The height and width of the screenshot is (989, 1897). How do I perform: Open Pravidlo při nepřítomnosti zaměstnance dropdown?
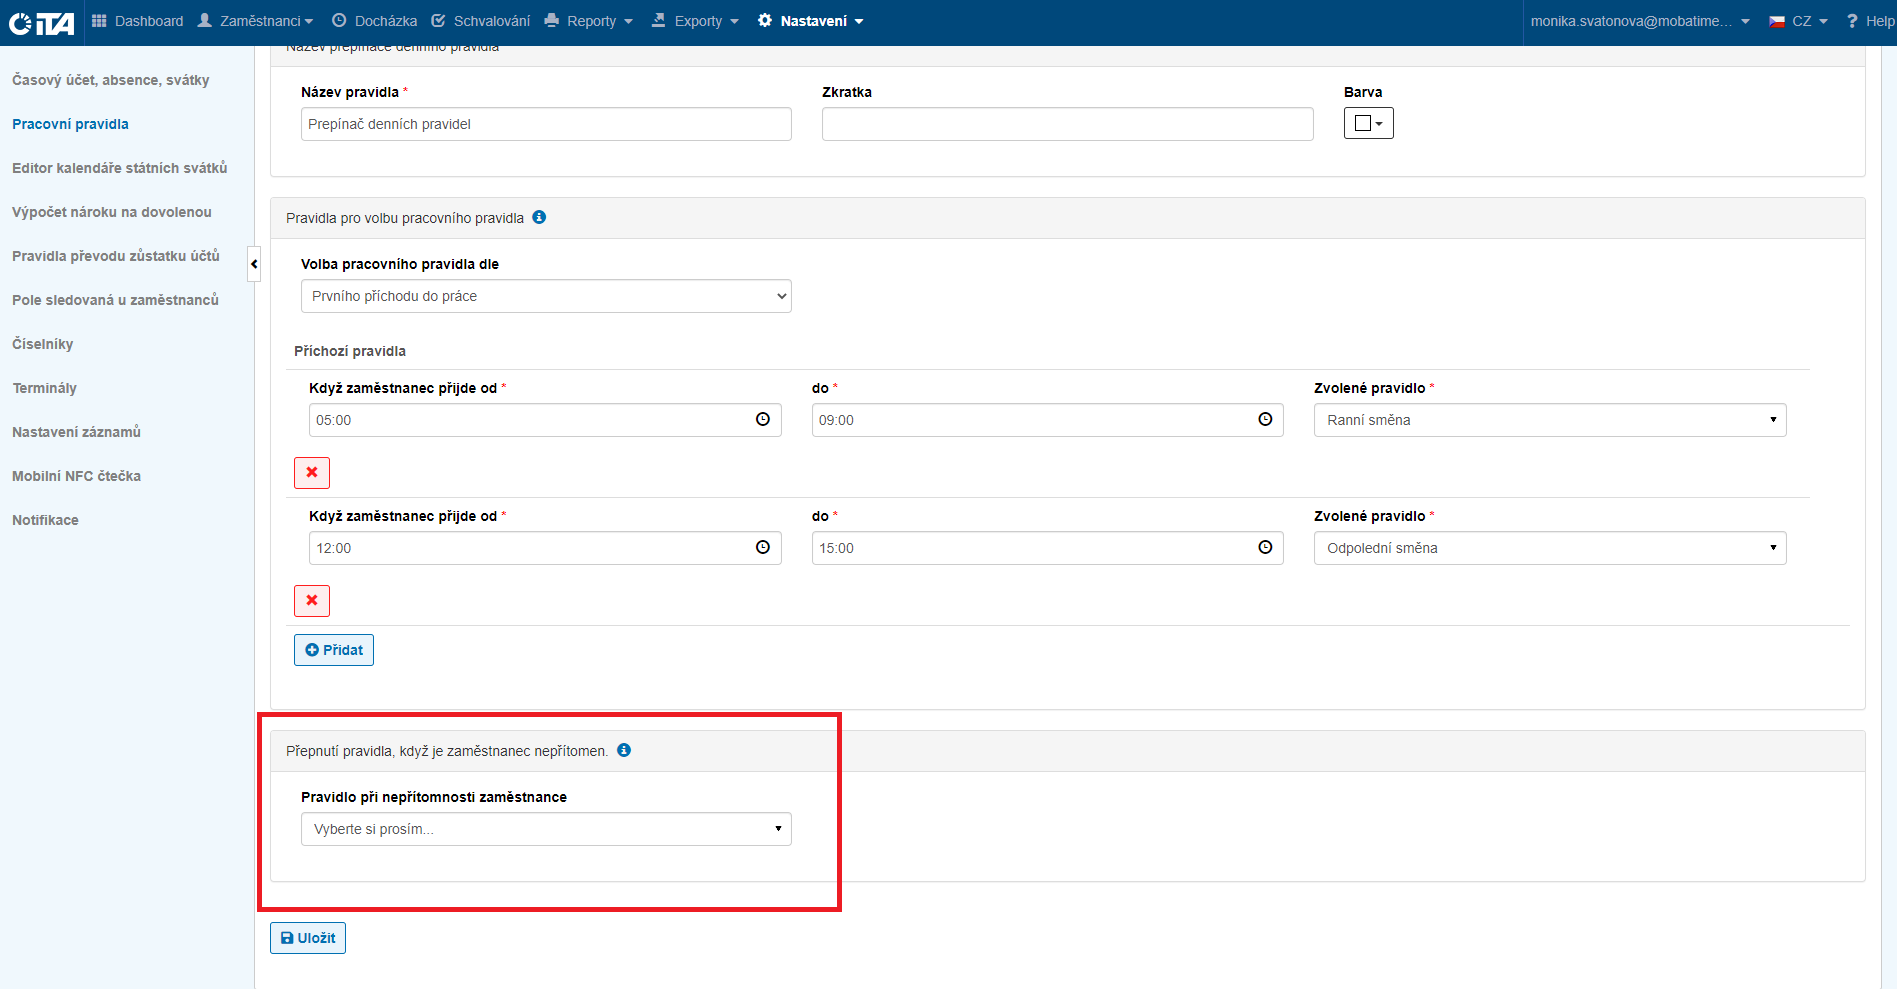pos(546,829)
